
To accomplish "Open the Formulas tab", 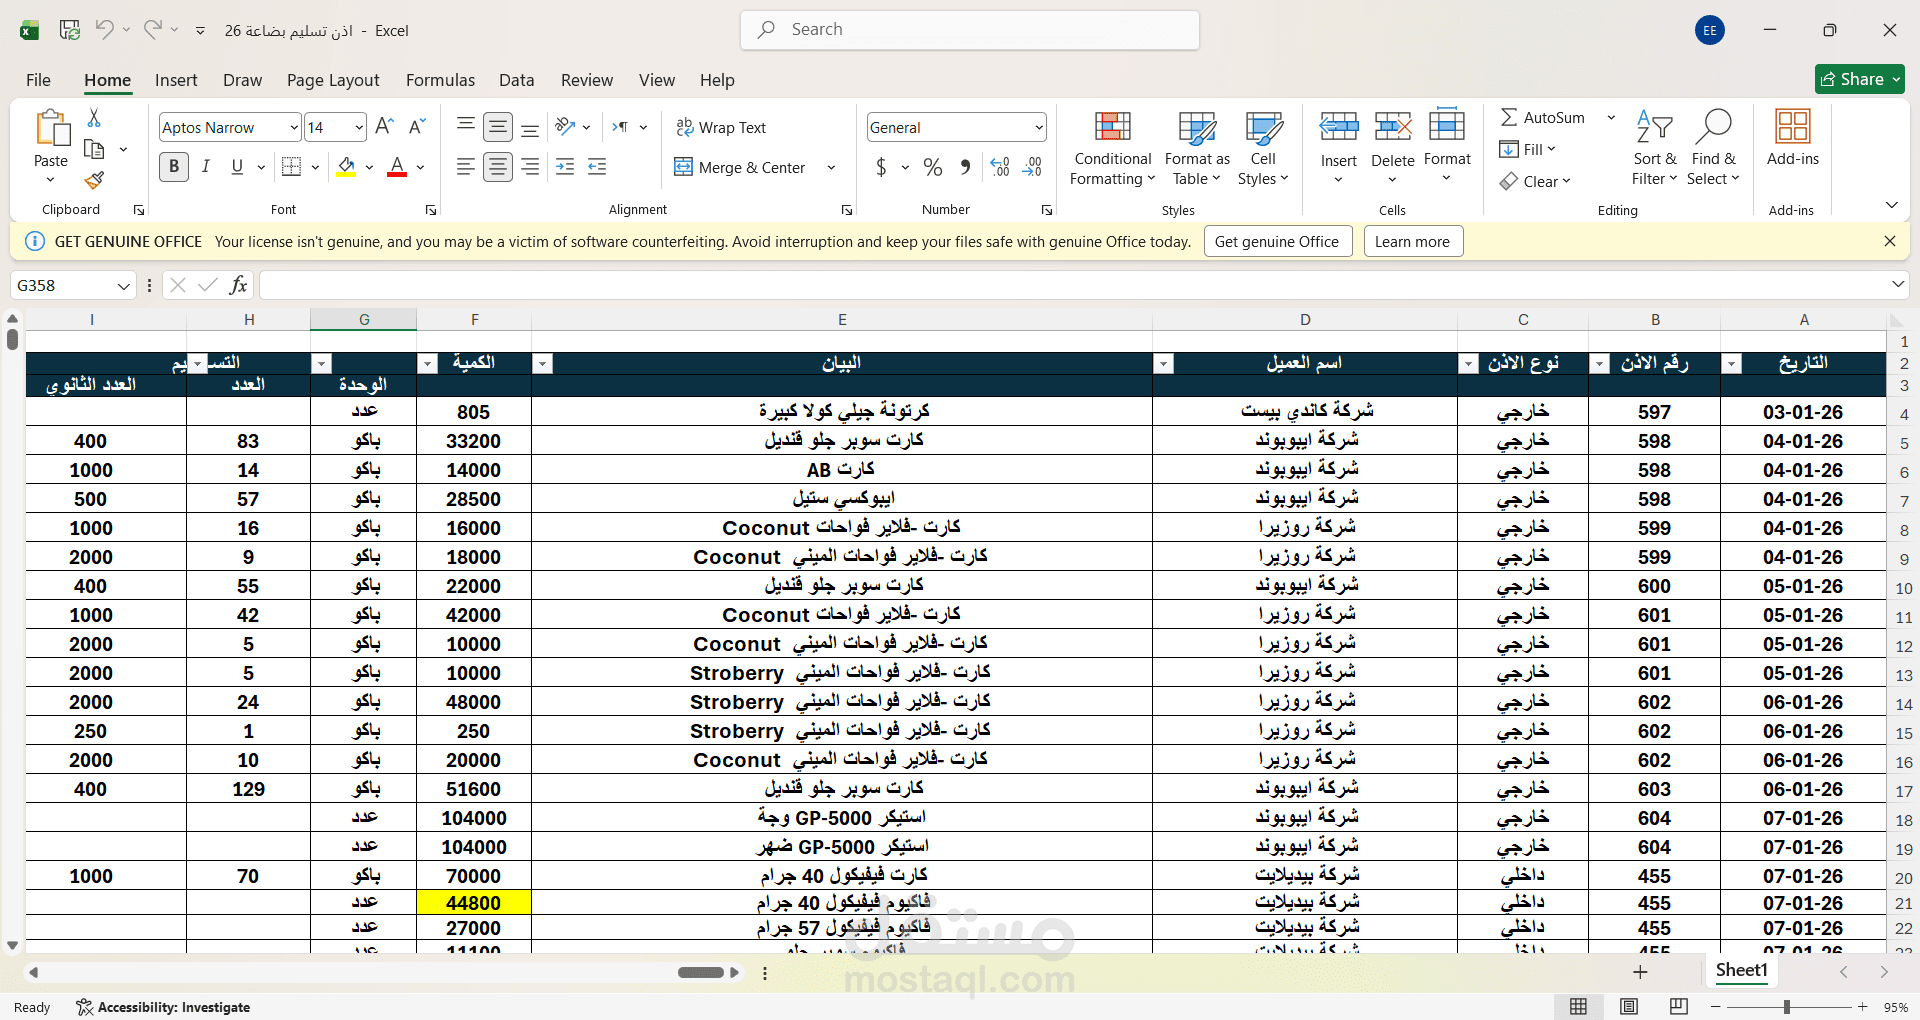I will coord(440,80).
